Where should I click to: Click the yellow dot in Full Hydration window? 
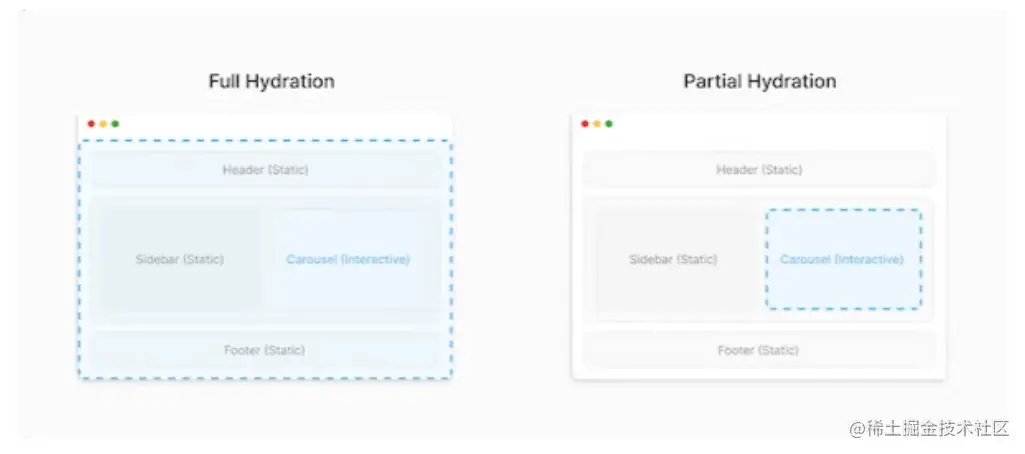pyautogui.click(x=103, y=124)
